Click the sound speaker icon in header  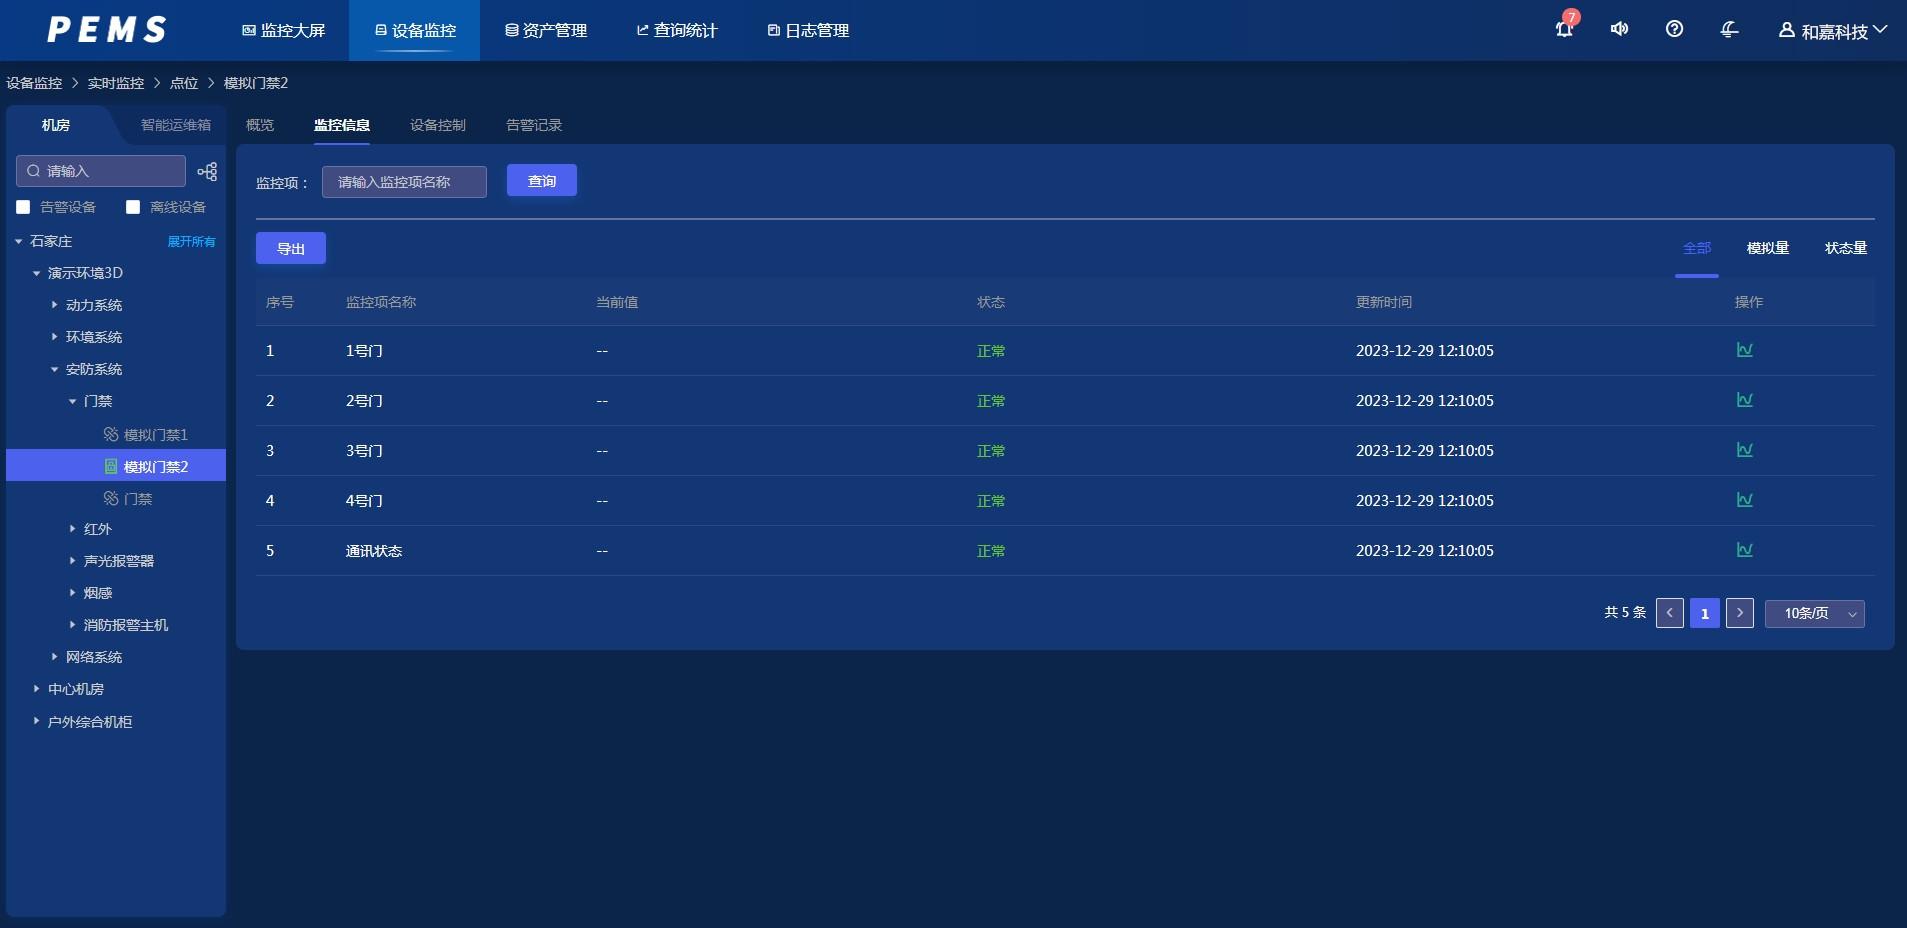(1619, 30)
